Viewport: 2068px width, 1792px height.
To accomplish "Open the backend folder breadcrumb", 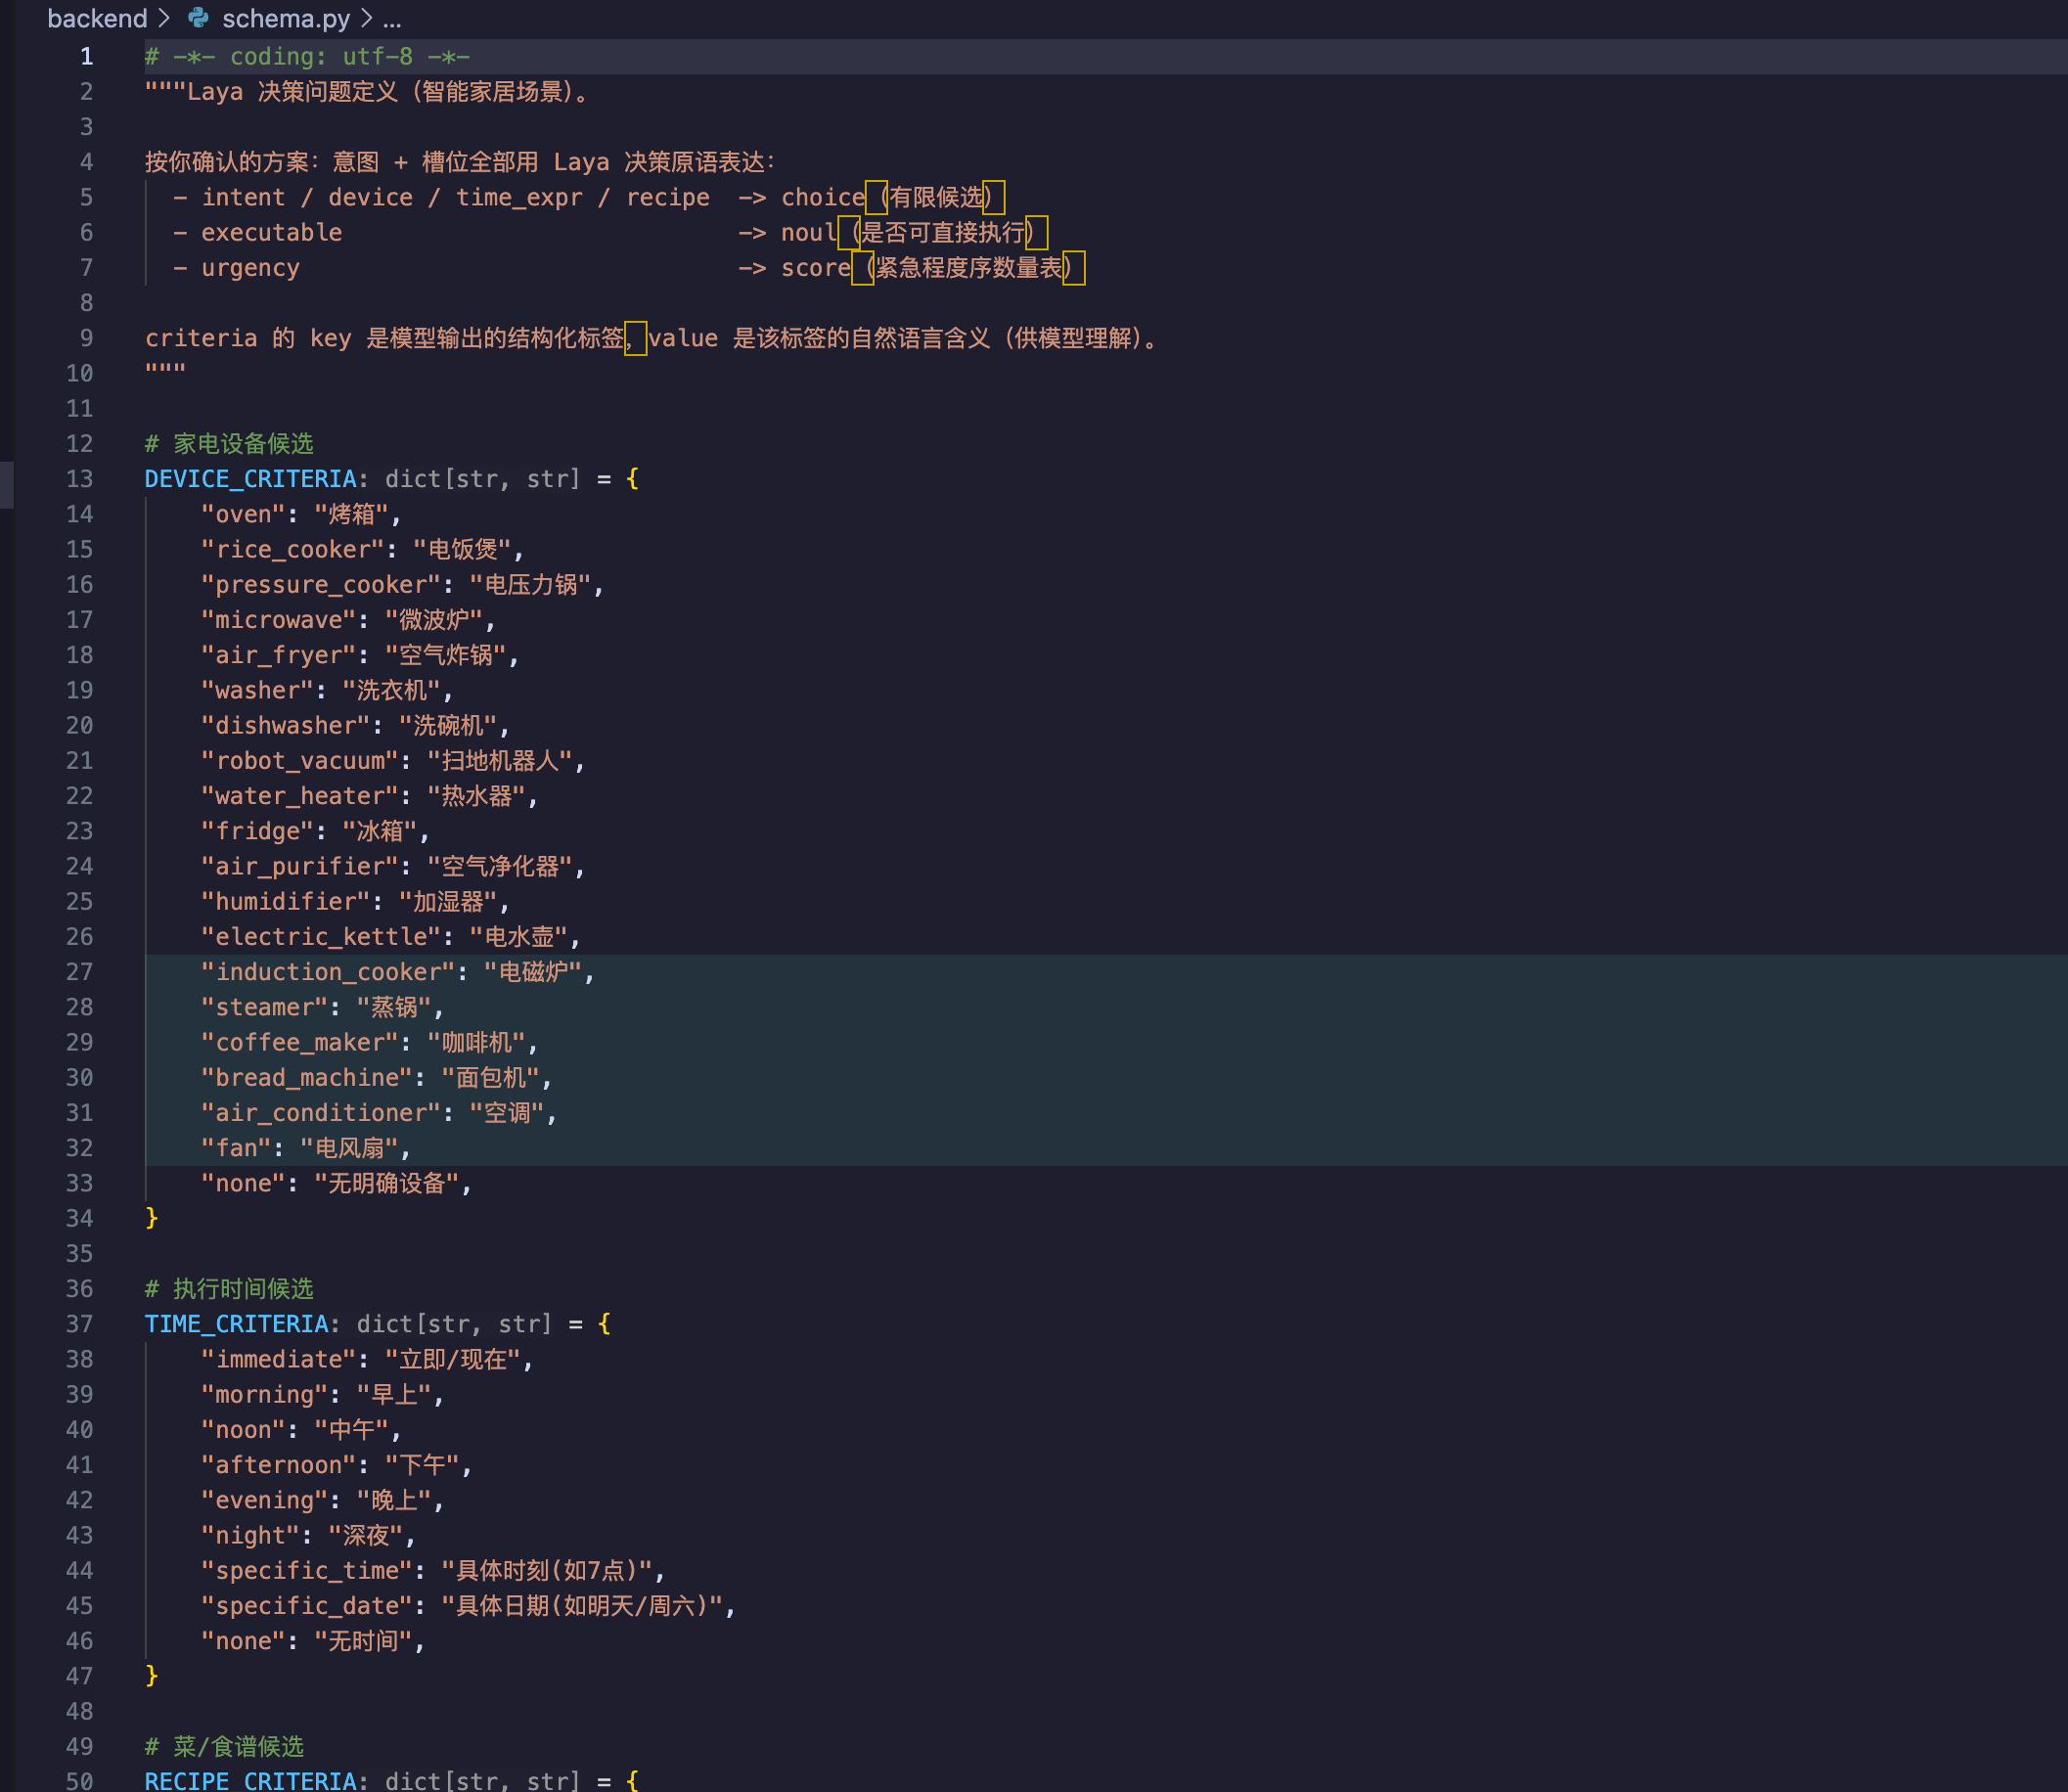I will [97, 18].
